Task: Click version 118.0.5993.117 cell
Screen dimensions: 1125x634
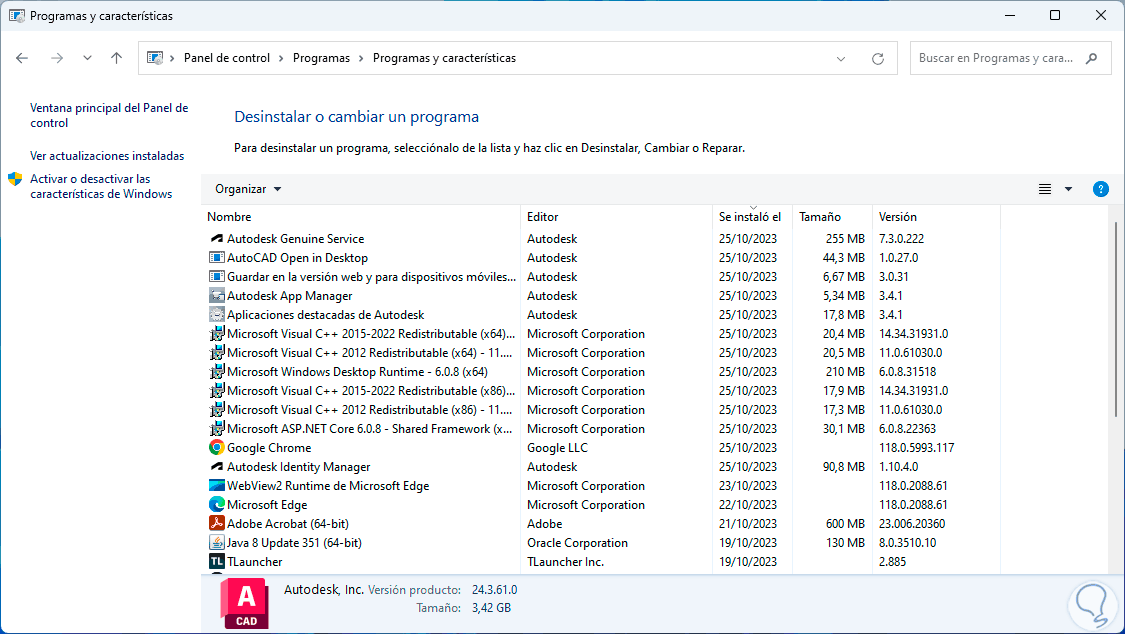Action: tap(917, 448)
